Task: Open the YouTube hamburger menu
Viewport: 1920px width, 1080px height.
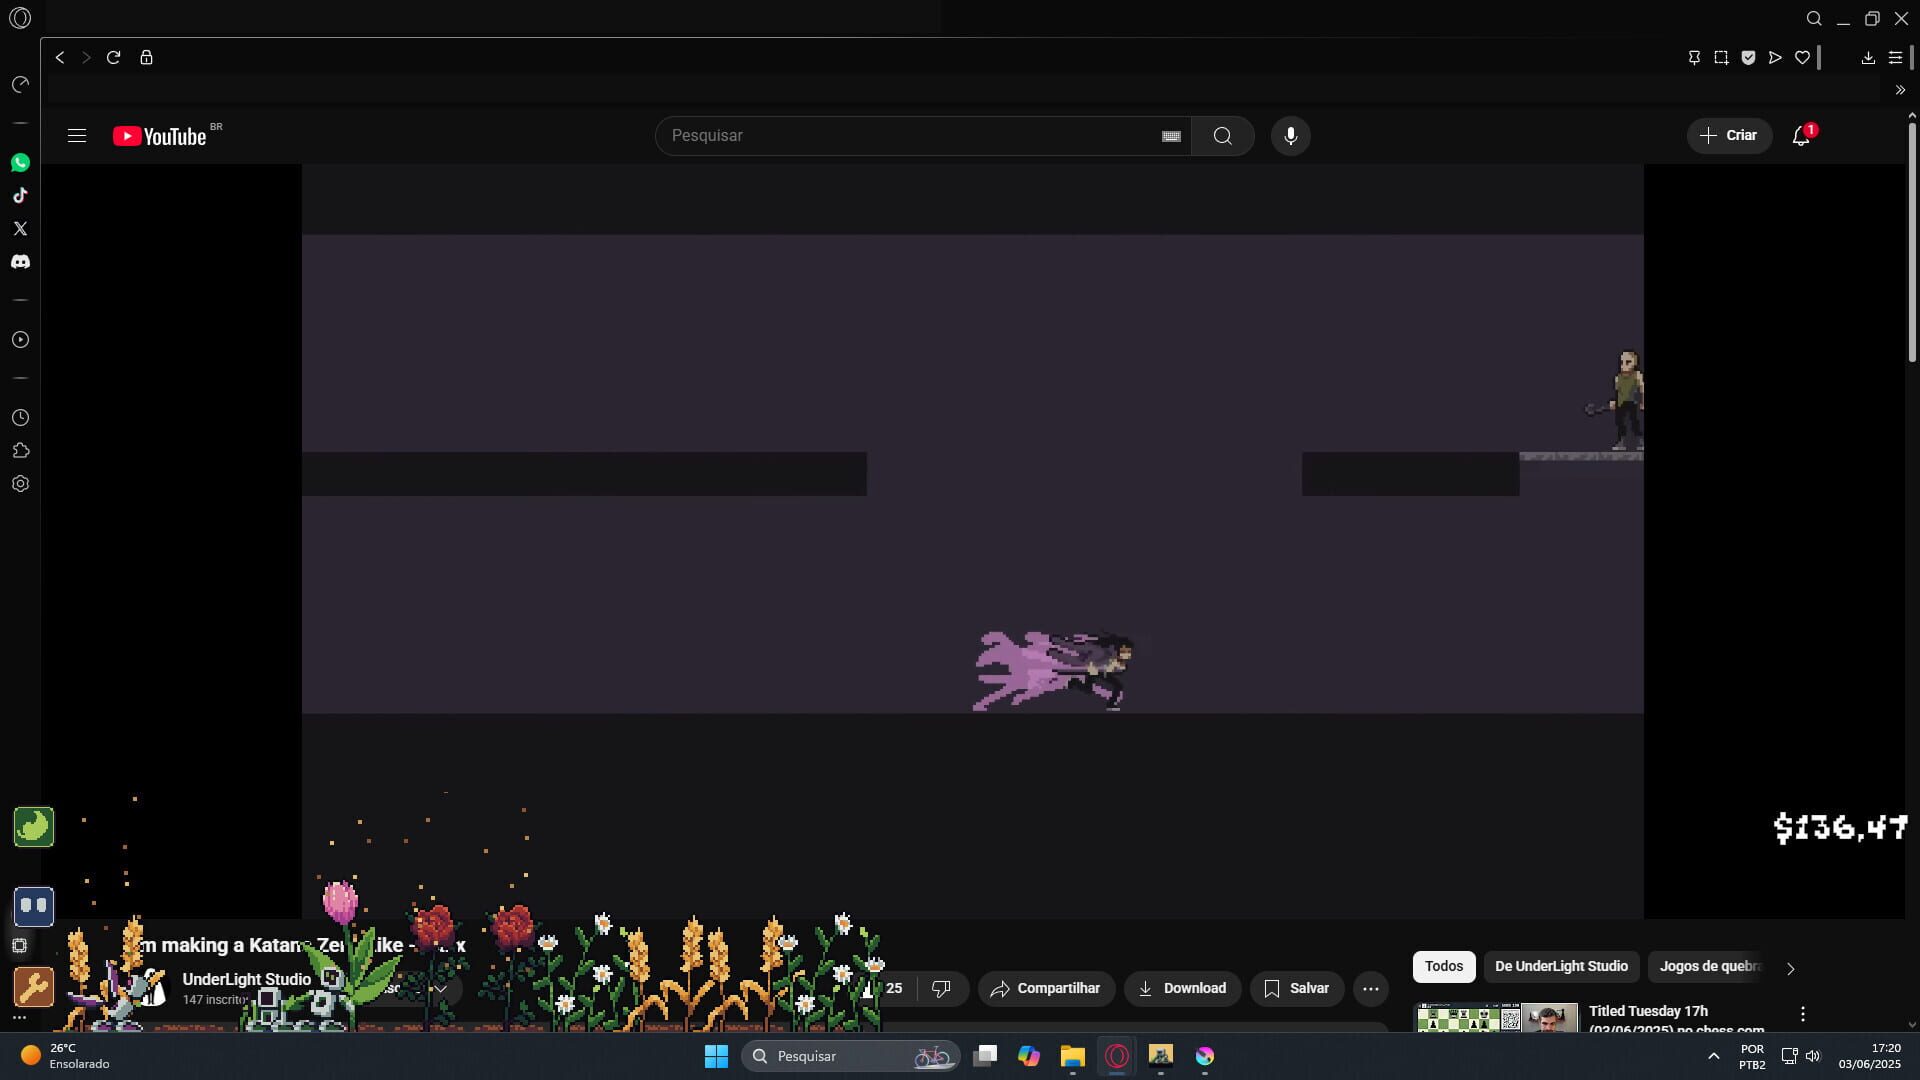Action: [77, 135]
